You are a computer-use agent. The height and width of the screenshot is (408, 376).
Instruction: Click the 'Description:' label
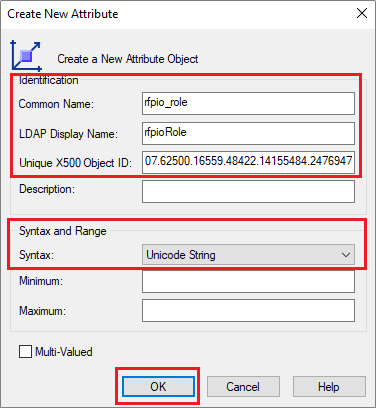[47, 189]
